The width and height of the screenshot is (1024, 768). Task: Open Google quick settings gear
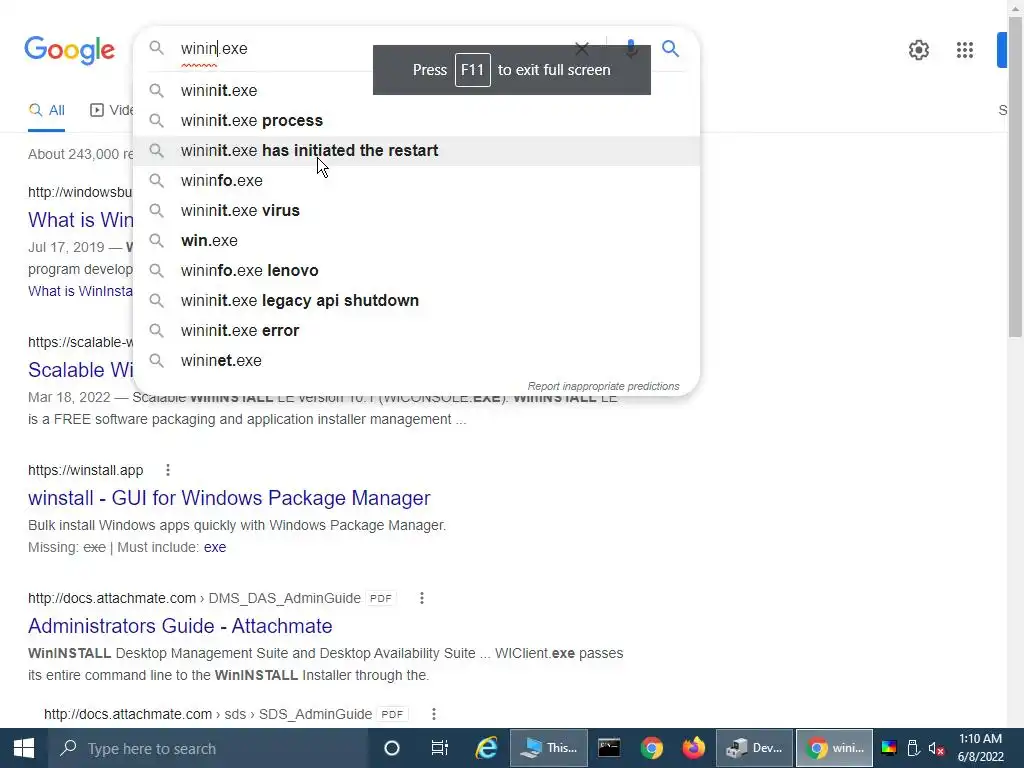(x=919, y=50)
